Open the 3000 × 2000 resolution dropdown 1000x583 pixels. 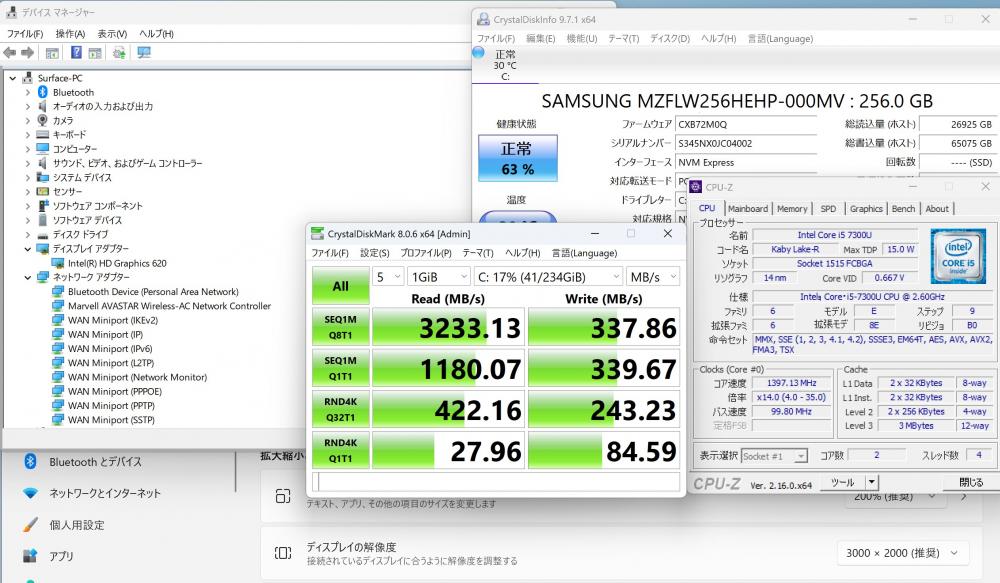tap(902, 553)
